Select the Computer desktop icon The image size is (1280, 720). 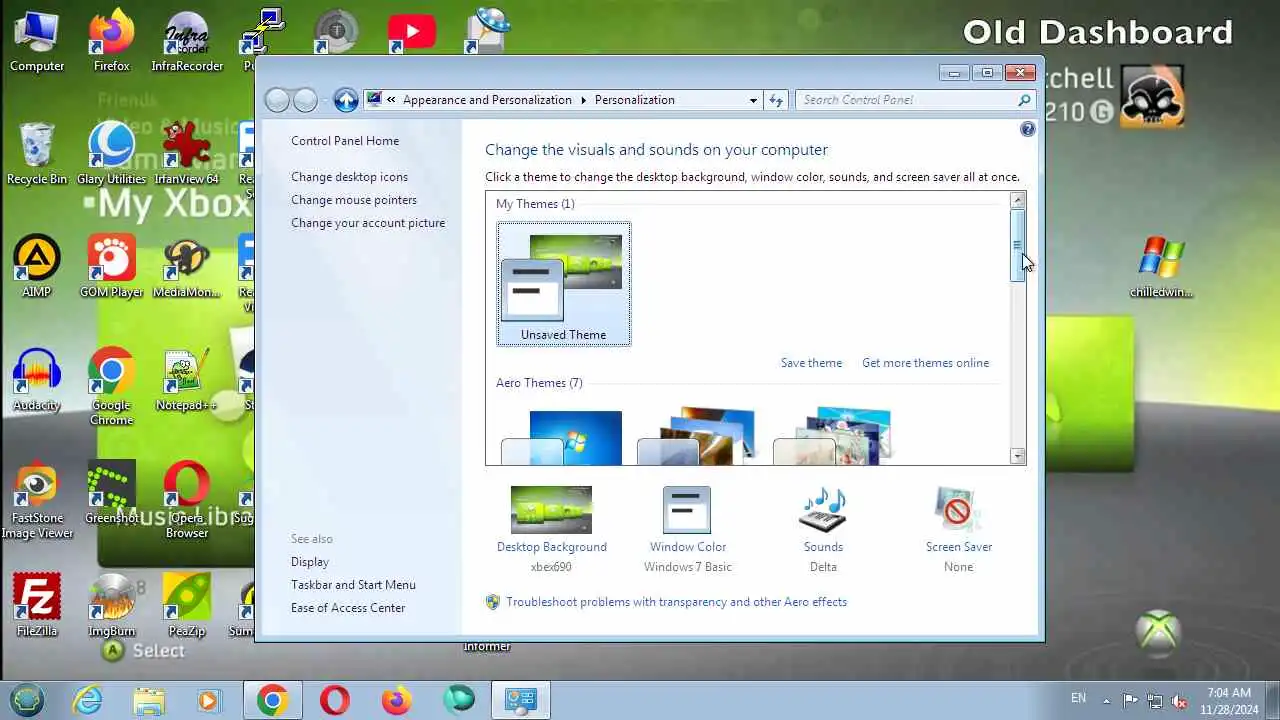pyautogui.click(x=37, y=42)
